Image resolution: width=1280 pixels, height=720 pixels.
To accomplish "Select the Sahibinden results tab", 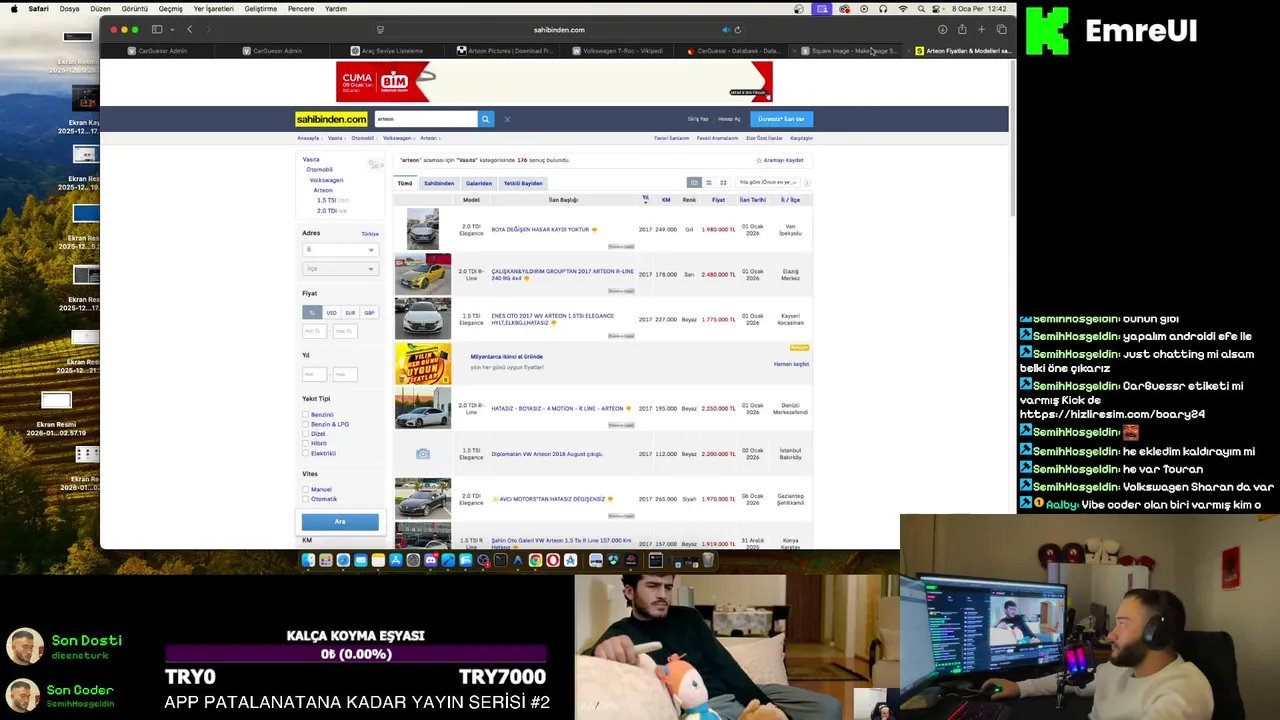I will coord(439,183).
